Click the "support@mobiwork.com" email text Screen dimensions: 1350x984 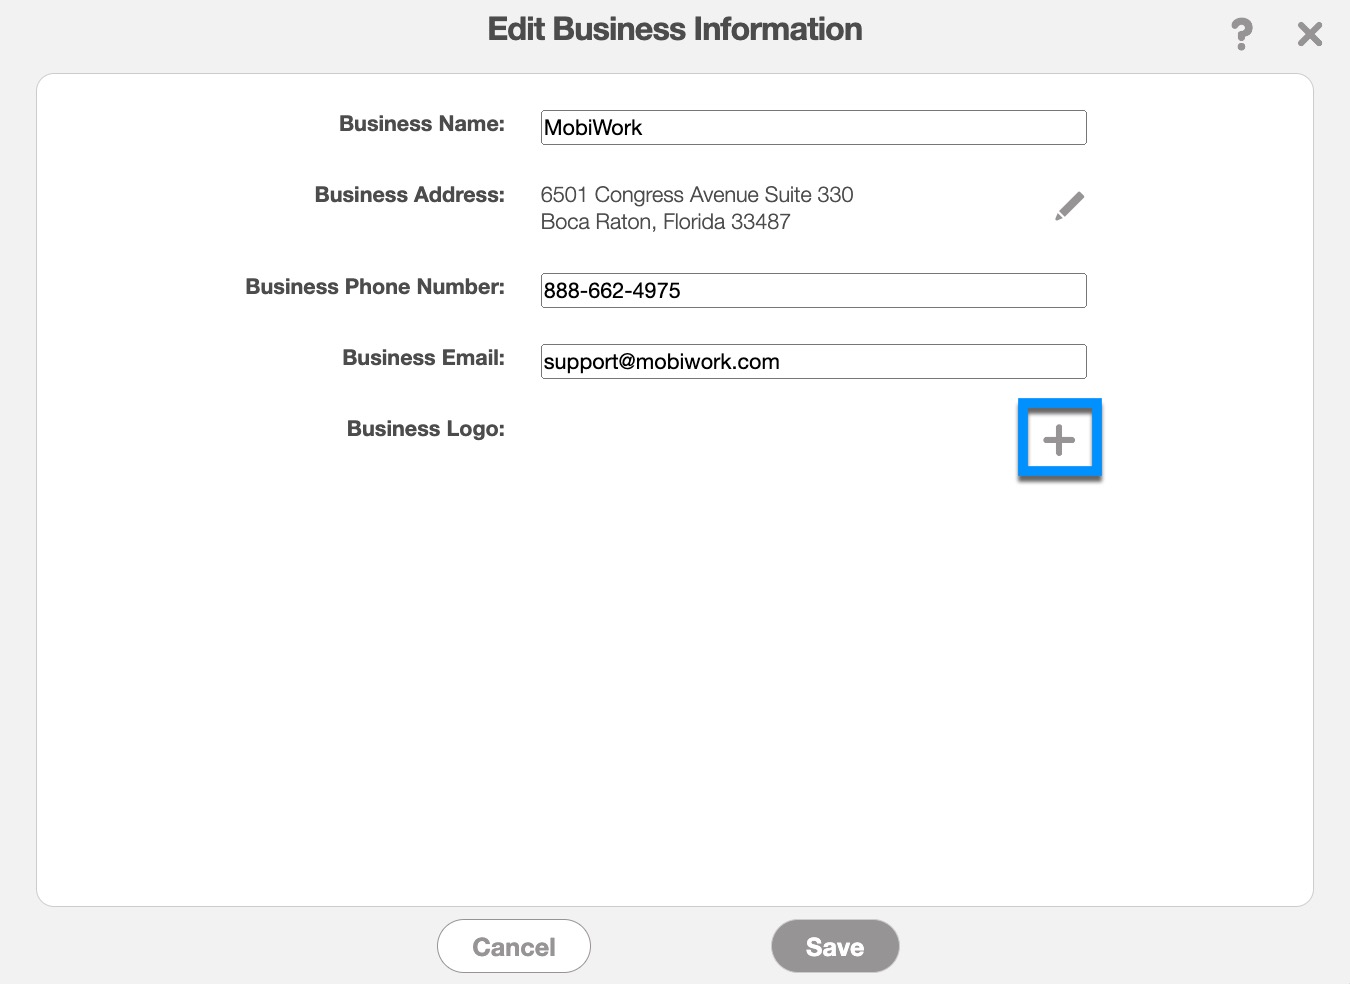(x=661, y=362)
